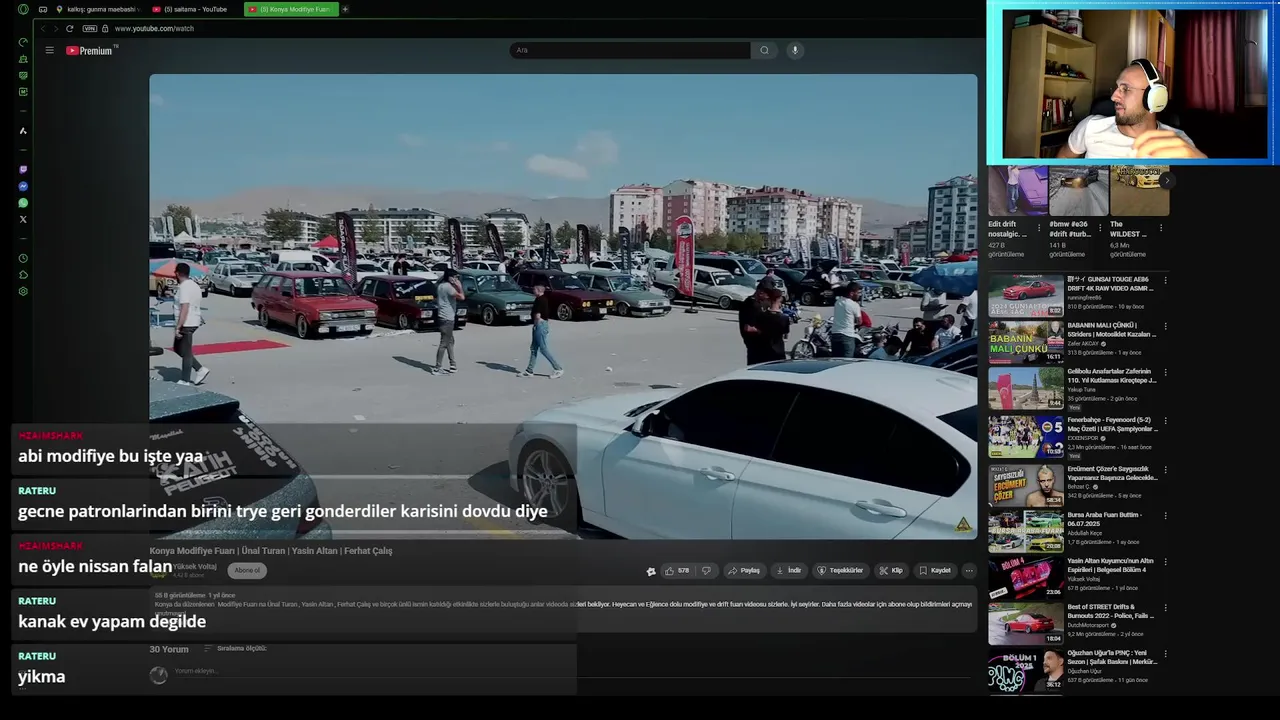Open X (Twitter) in the sidebar
The image size is (1280, 720).
[23, 219]
